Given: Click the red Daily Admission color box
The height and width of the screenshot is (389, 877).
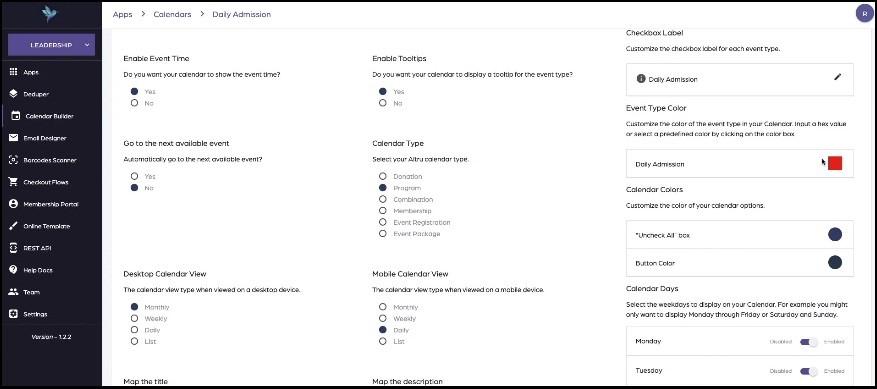Looking at the screenshot, I should [x=835, y=163].
